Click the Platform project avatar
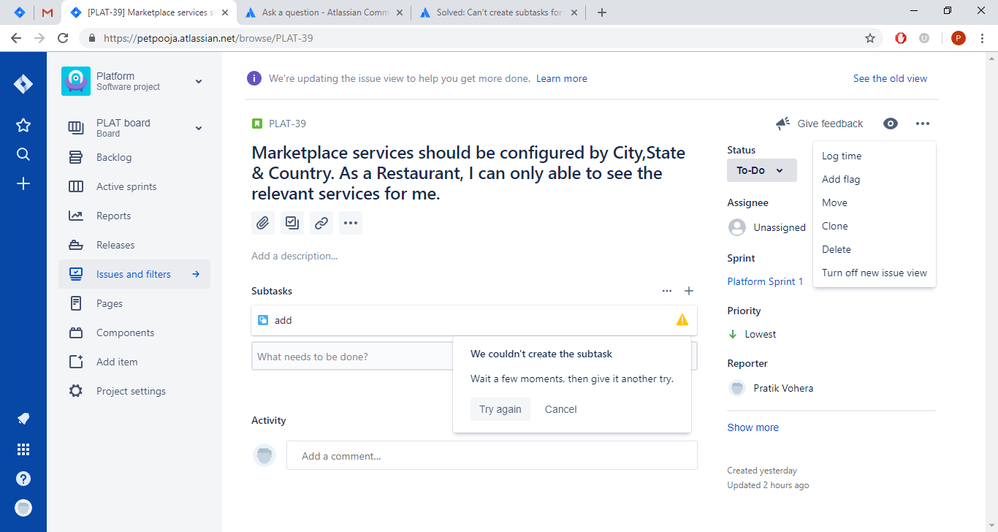998x532 pixels. pyautogui.click(x=76, y=81)
